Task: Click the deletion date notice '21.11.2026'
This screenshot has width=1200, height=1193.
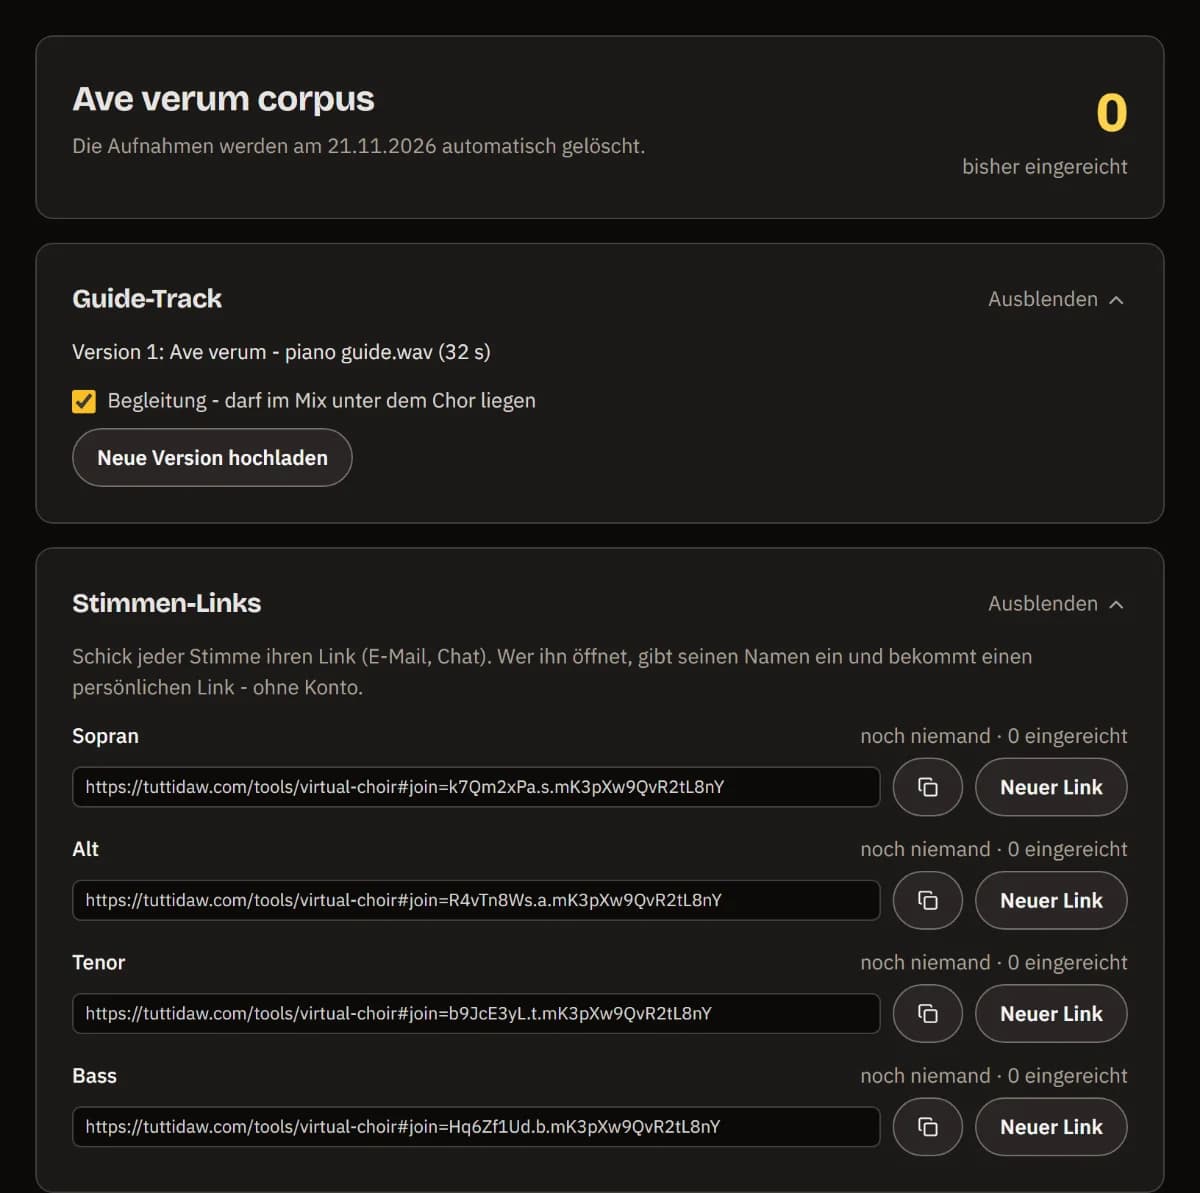Action: (x=382, y=146)
